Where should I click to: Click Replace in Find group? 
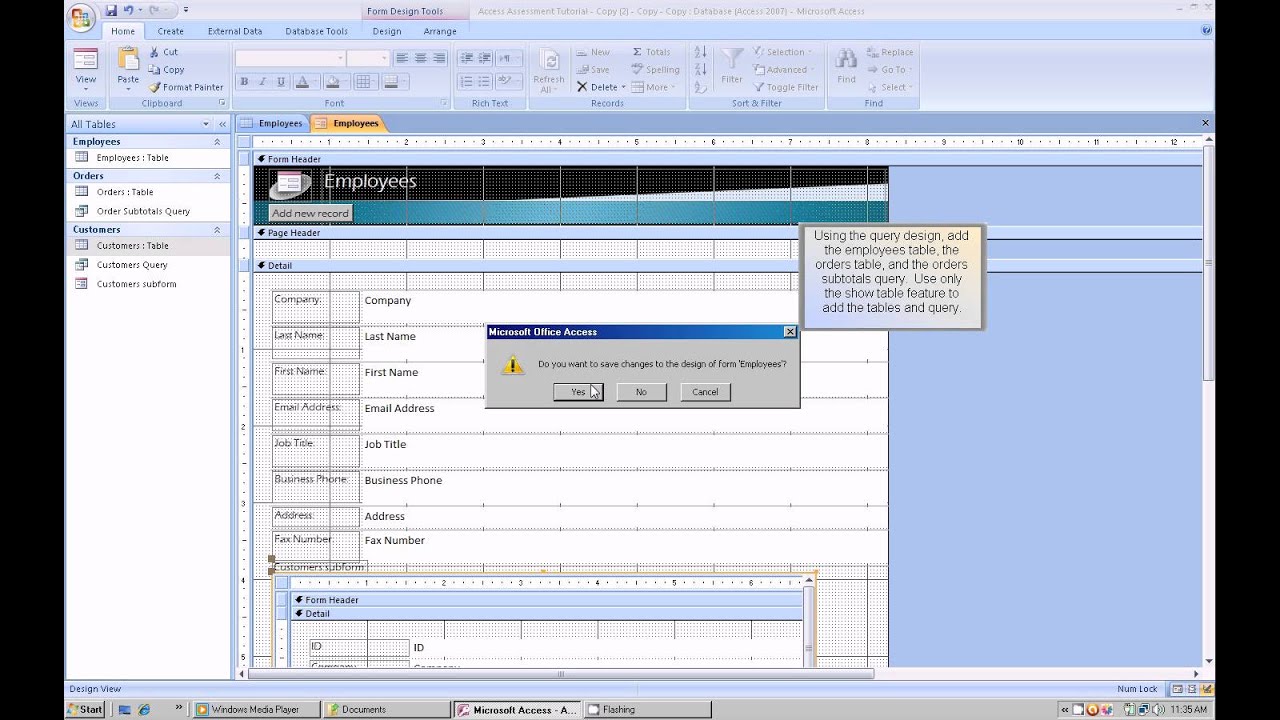(889, 52)
